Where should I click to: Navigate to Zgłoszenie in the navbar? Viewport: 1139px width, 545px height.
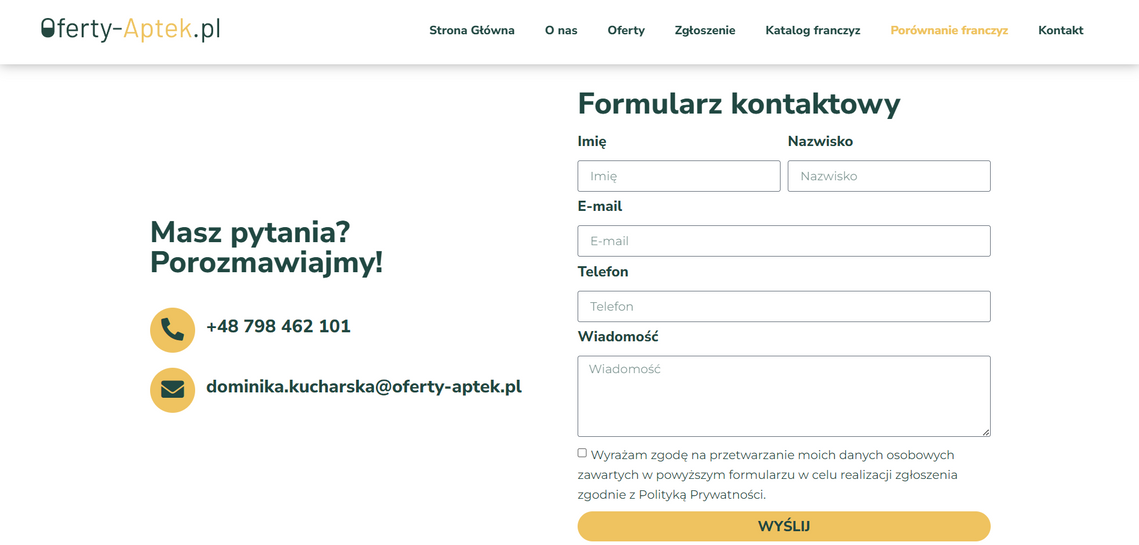click(705, 30)
